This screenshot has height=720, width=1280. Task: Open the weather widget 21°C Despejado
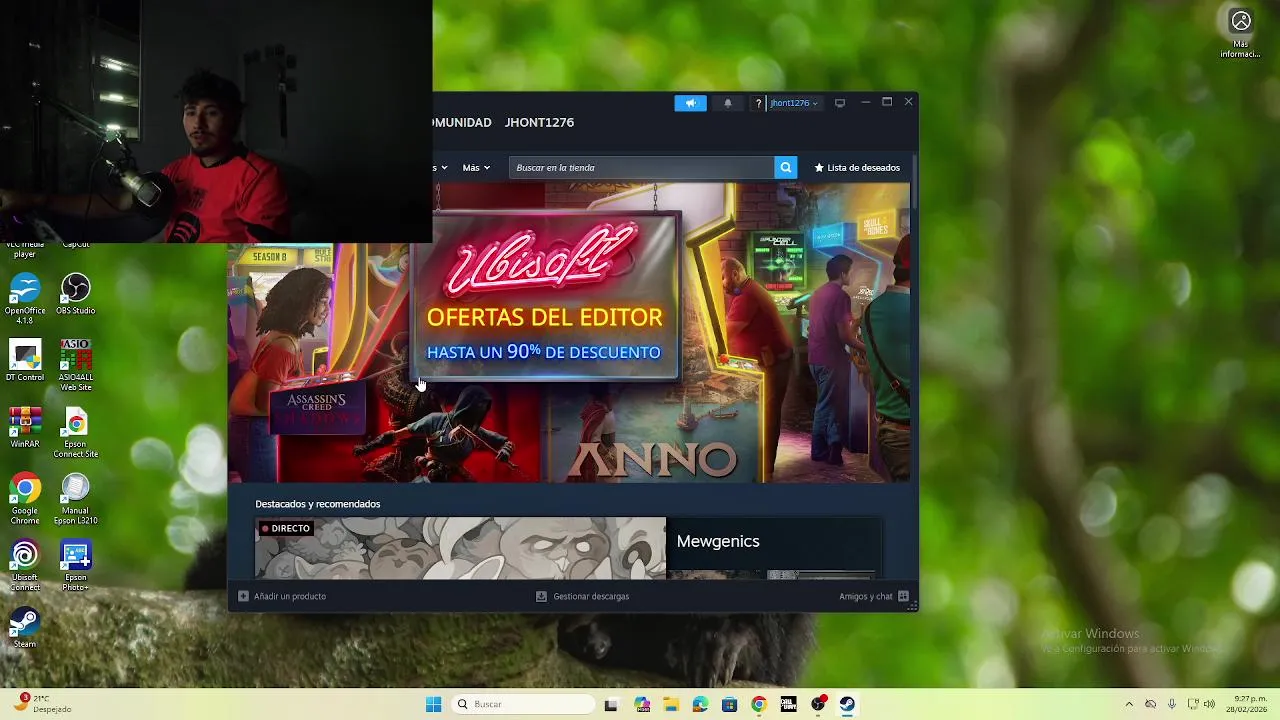point(43,704)
